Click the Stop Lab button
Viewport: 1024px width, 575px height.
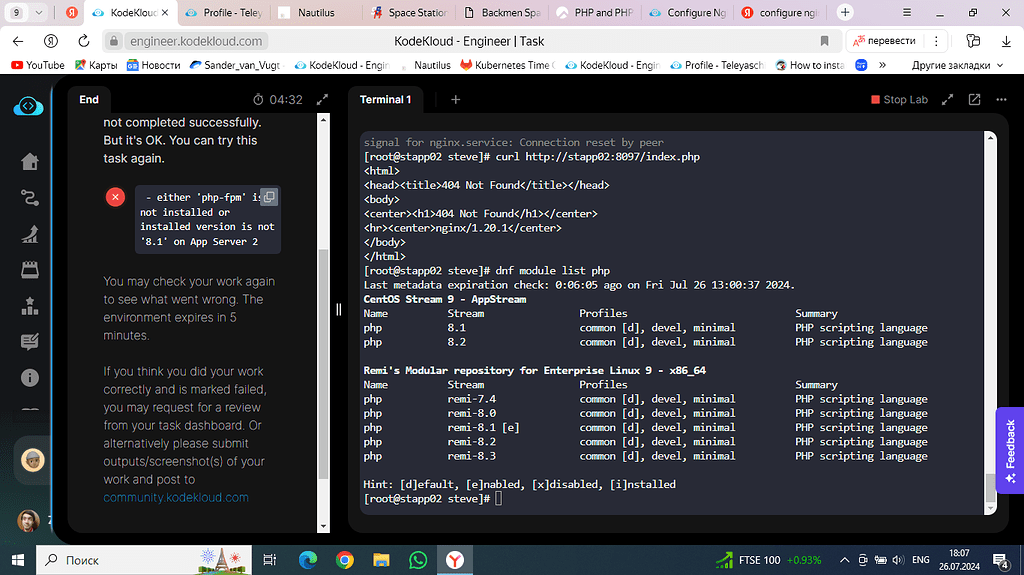899,99
